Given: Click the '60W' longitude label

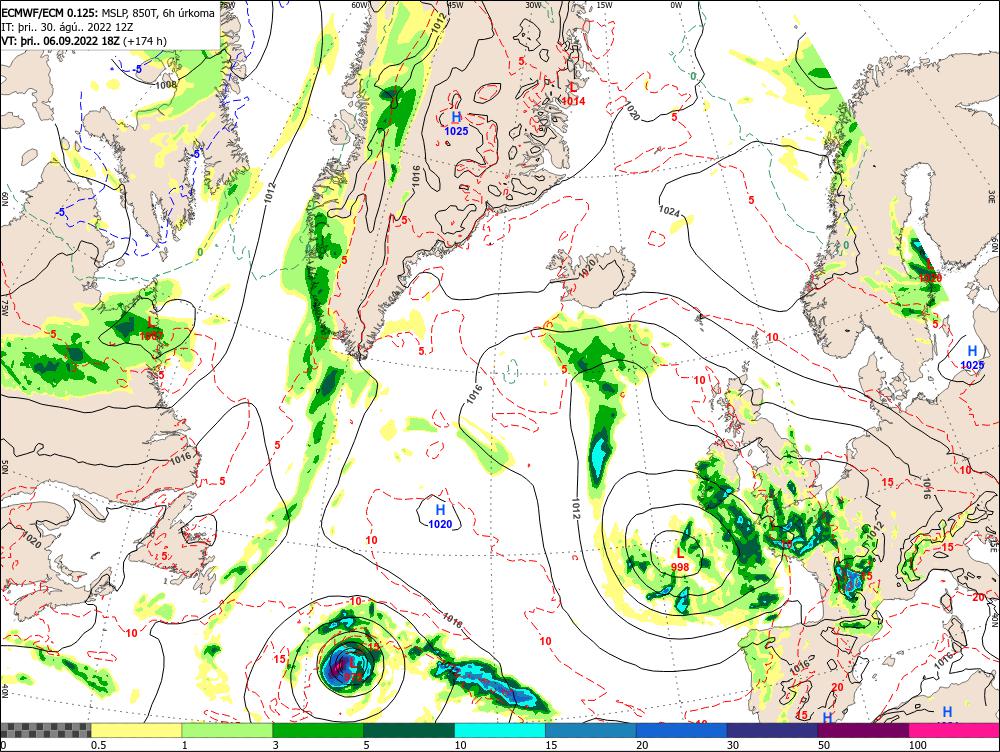Looking at the screenshot, I should (360, 5).
